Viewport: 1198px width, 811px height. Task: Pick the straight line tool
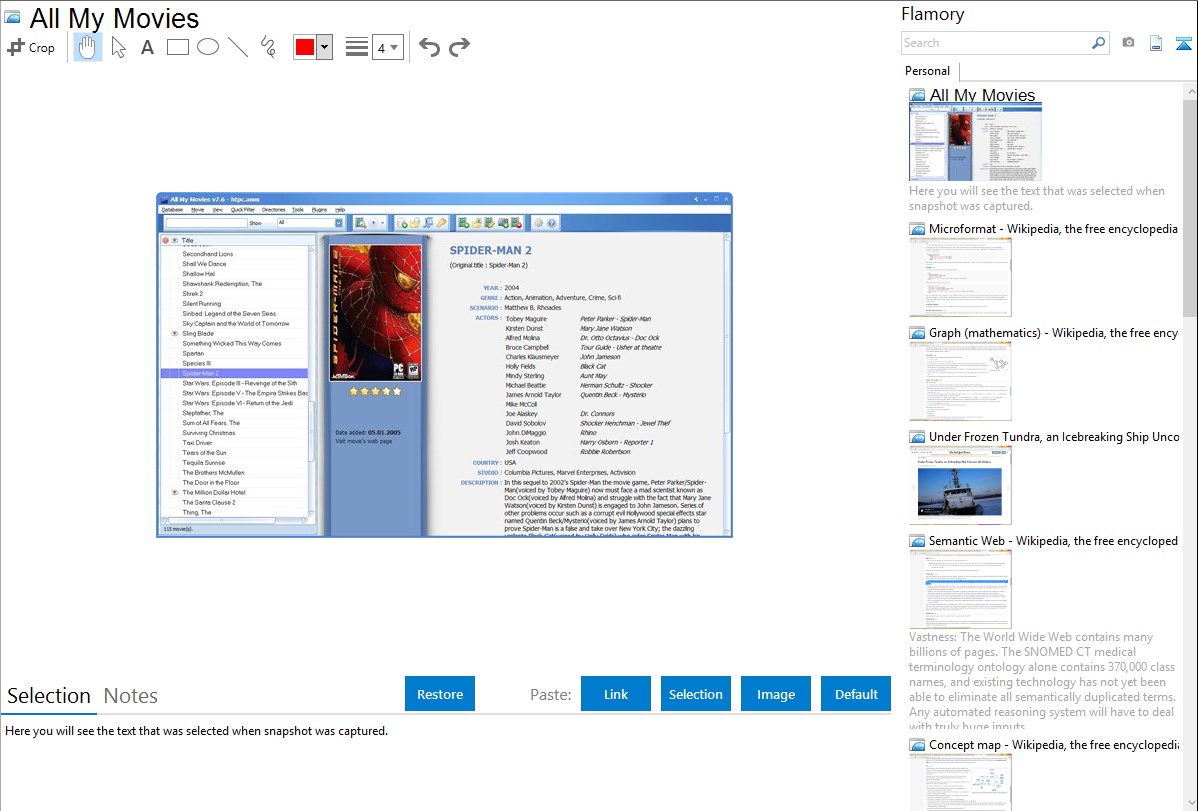pos(238,47)
